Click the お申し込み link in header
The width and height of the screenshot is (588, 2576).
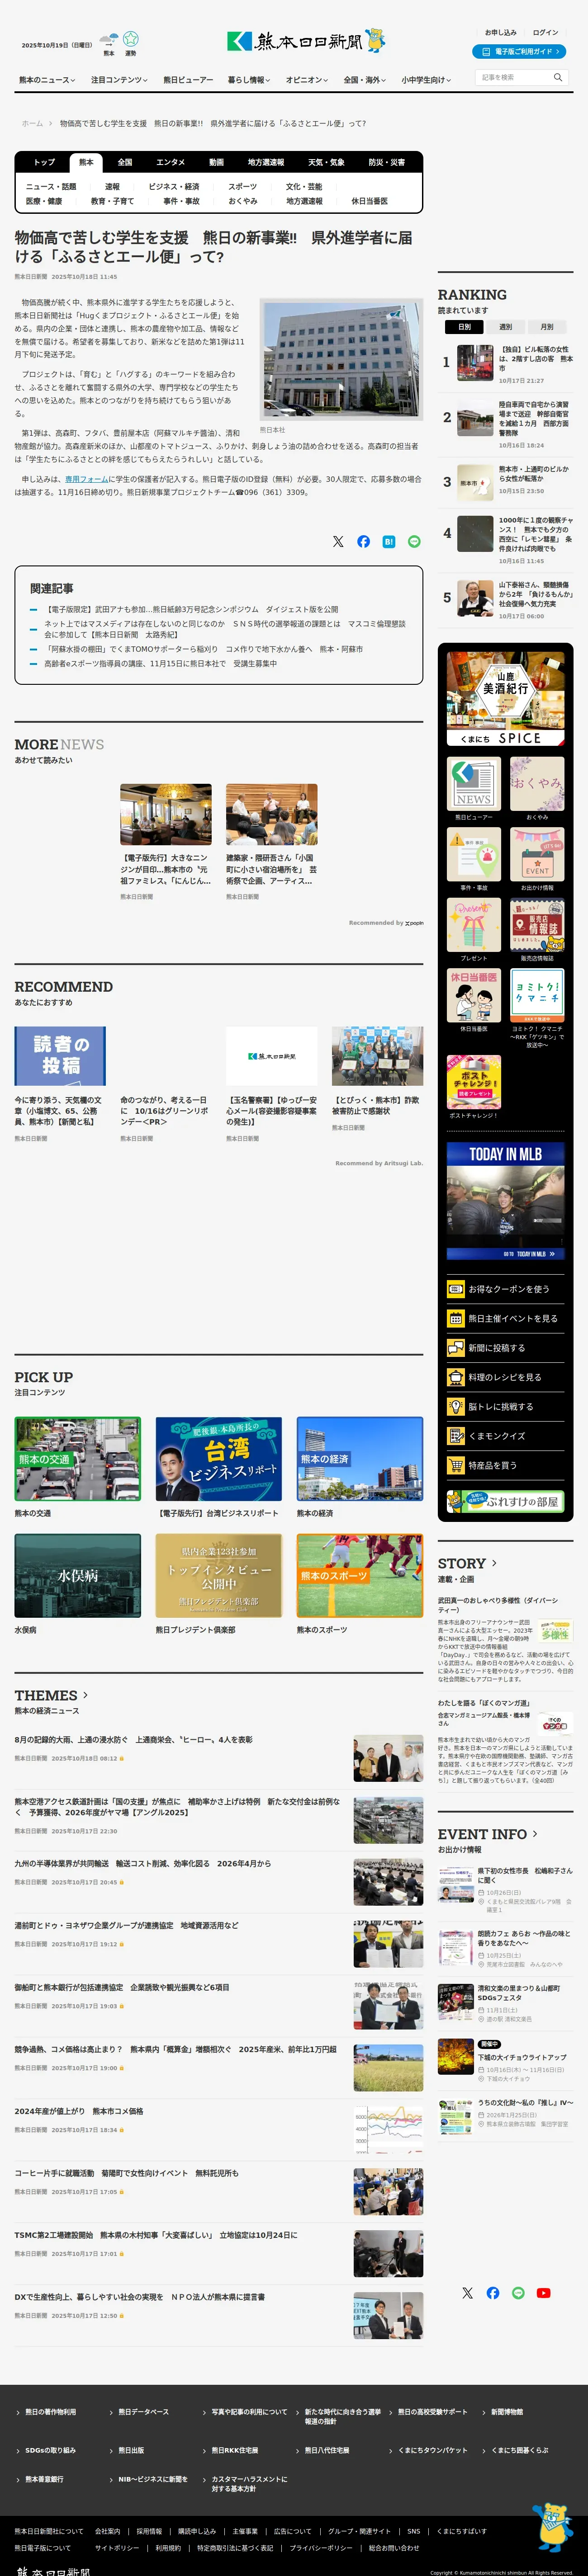[x=501, y=32]
